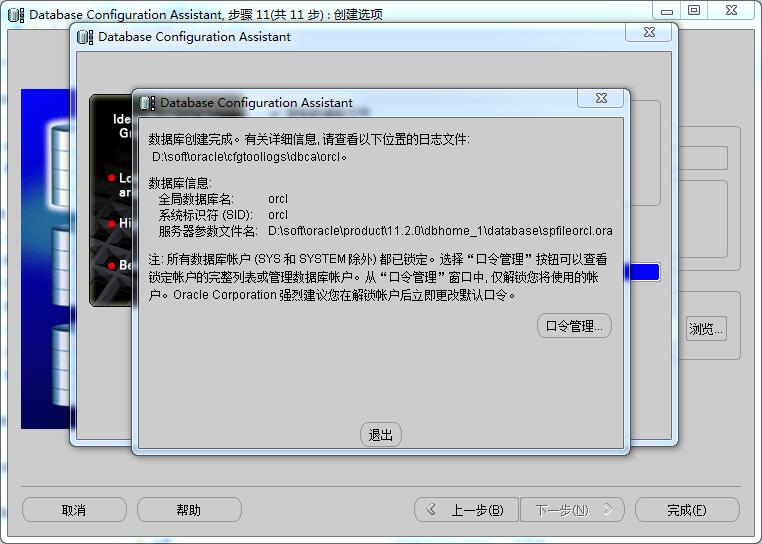Click the 退出 exit button
The image size is (762, 544).
pyautogui.click(x=381, y=435)
